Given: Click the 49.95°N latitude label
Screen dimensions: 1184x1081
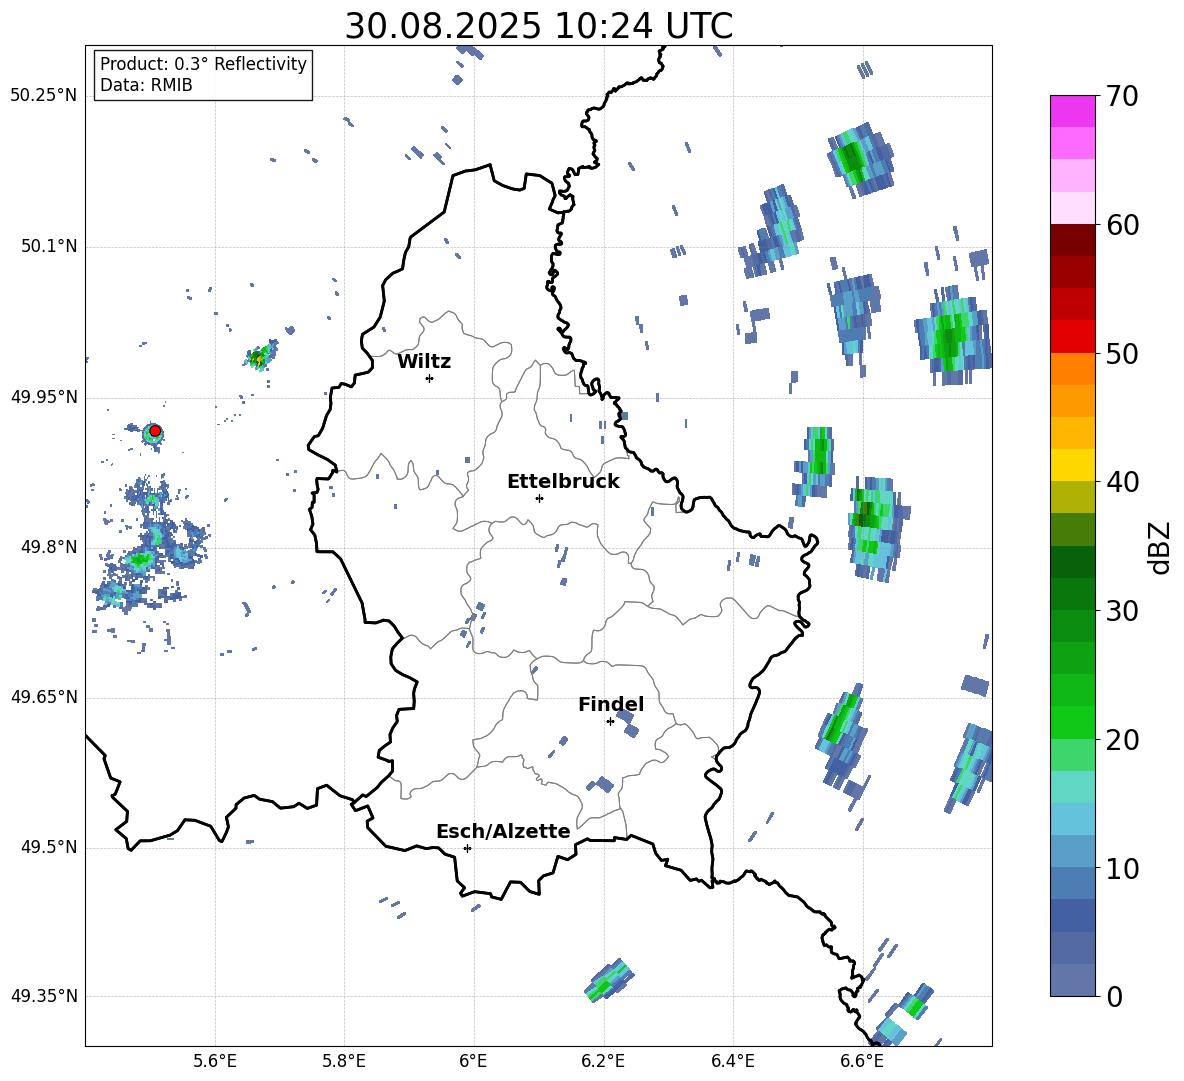Looking at the screenshot, I should [x=44, y=396].
